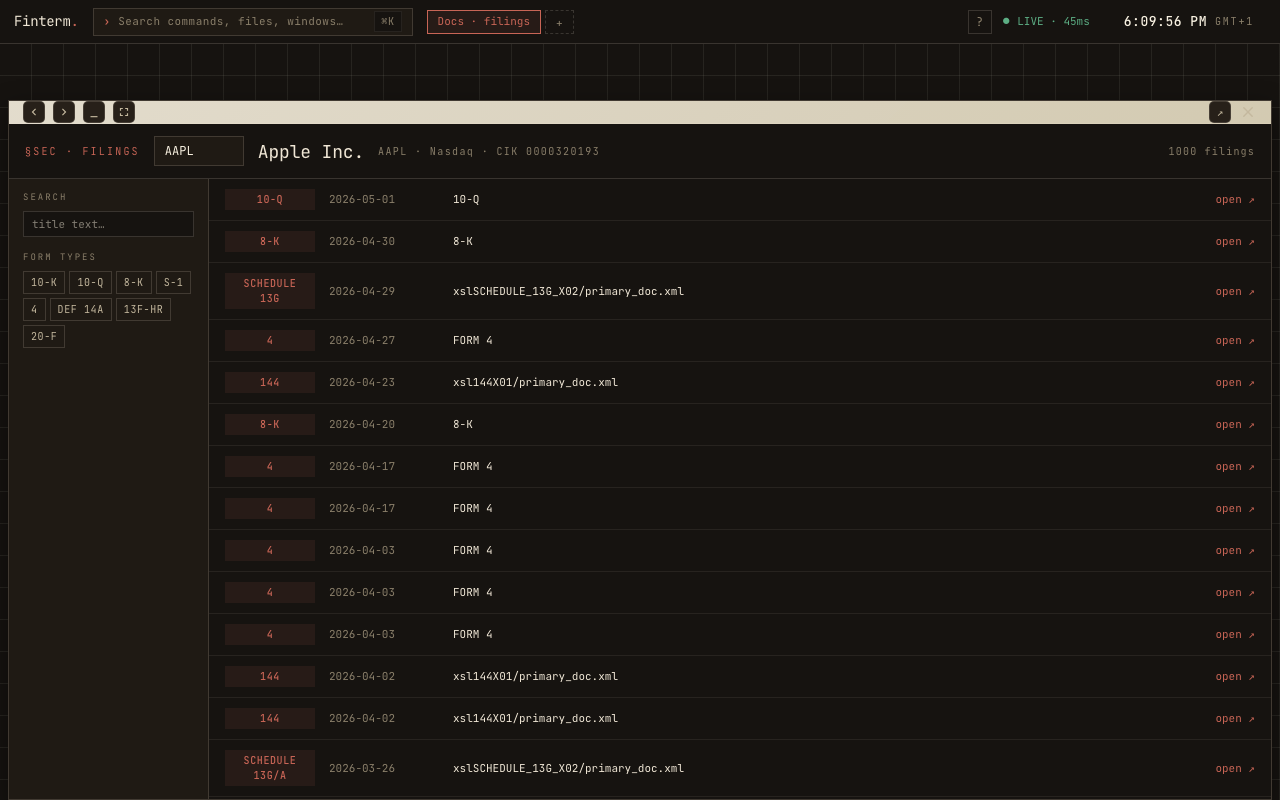
Task: Click the 144 badge in the 2026-04-23 row
Action: (270, 383)
